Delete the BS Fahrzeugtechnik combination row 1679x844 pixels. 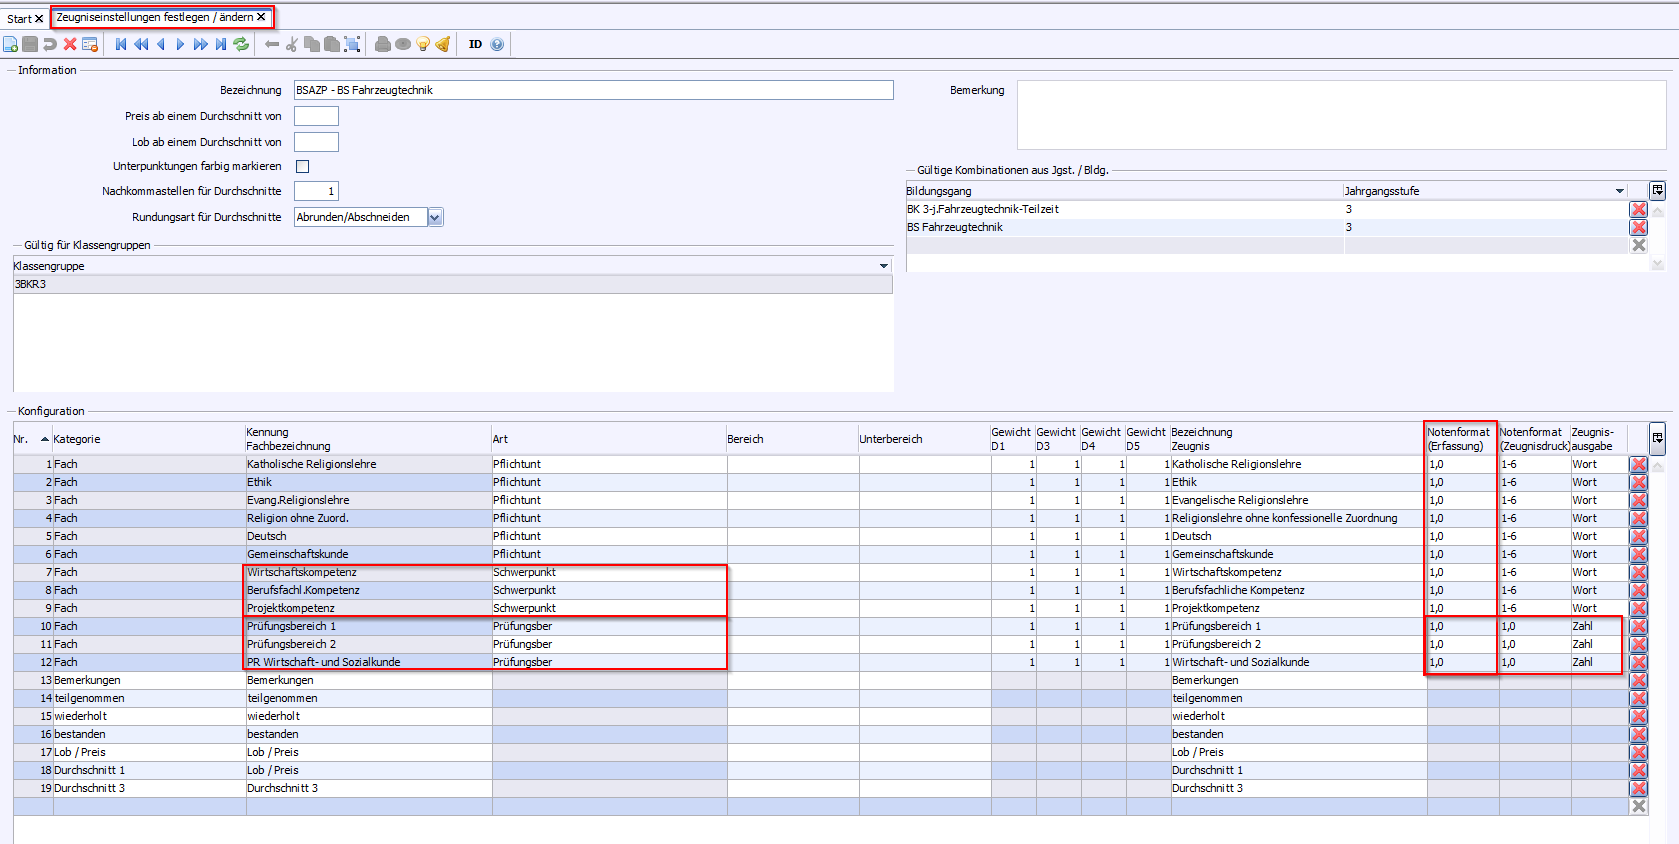click(x=1638, y=227)
